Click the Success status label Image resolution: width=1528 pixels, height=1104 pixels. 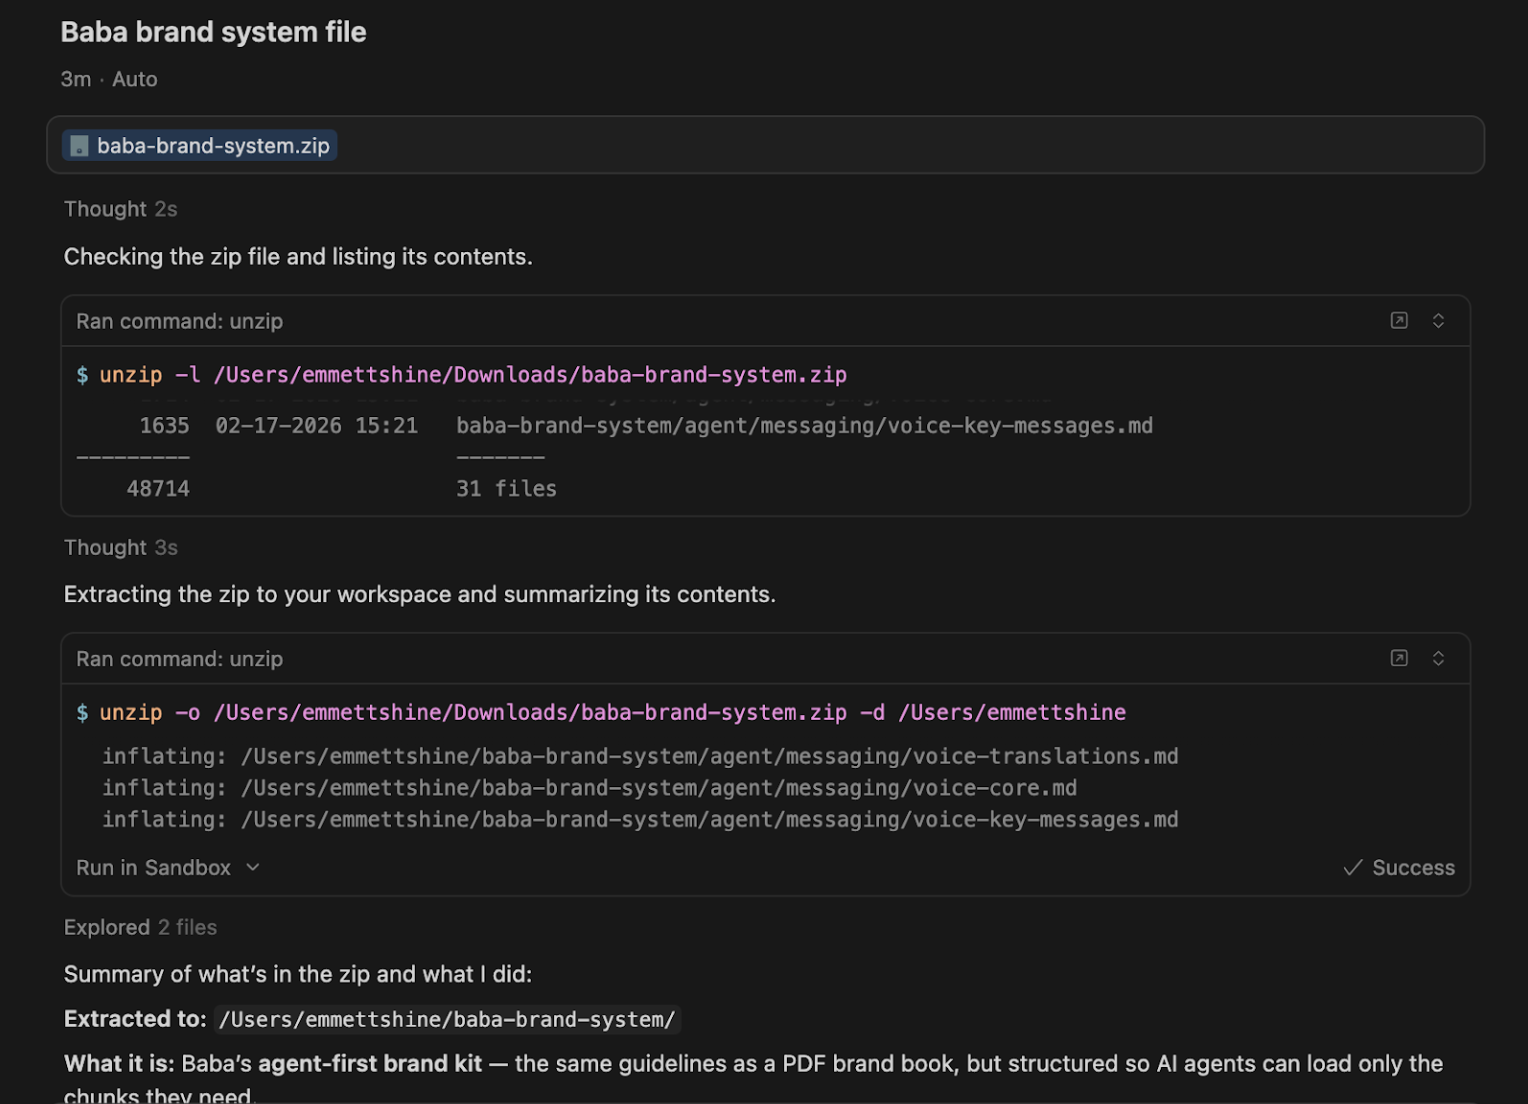click(x=1413, y=868)
